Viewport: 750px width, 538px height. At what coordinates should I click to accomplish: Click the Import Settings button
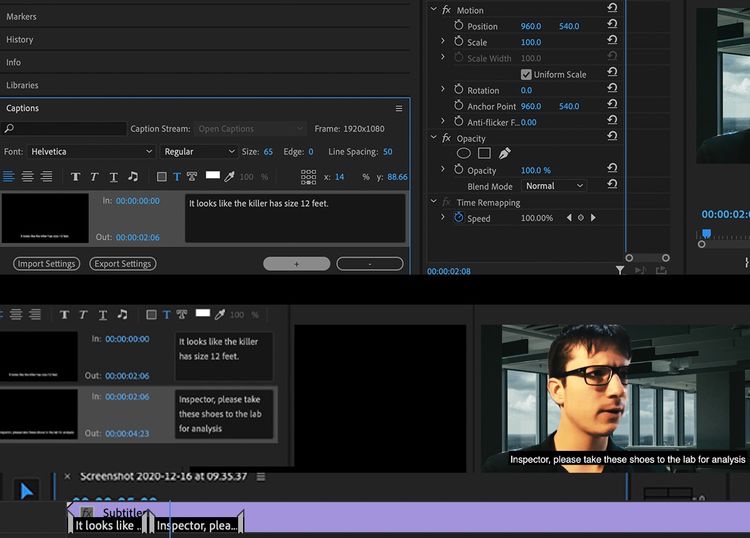click(x=47, y=264)
